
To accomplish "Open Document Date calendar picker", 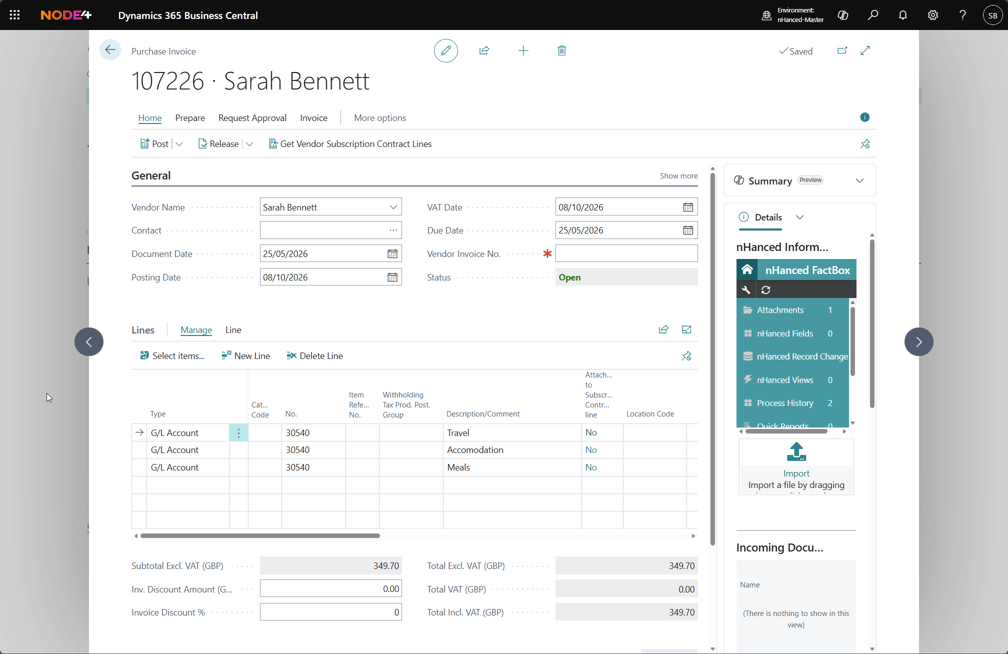I will 392,253.
